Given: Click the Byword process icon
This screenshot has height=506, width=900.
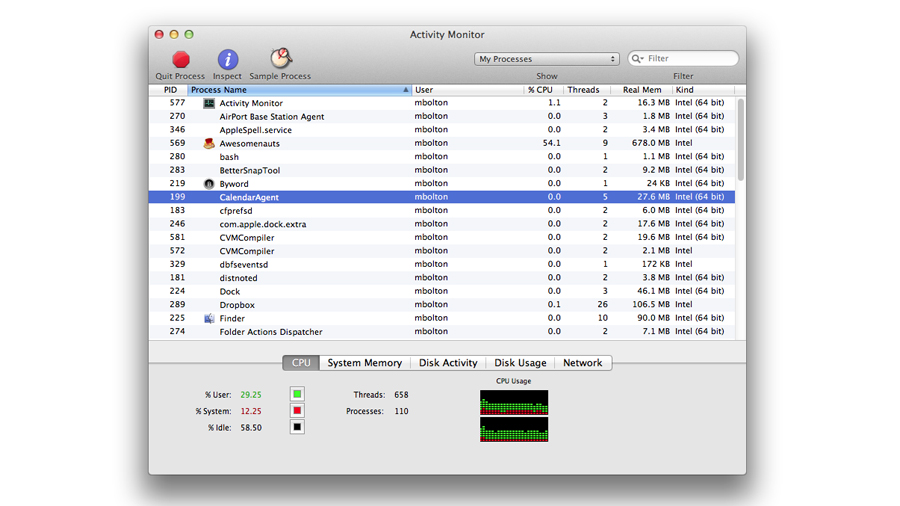Looking at the screenshot, I should tap(209, 184).
